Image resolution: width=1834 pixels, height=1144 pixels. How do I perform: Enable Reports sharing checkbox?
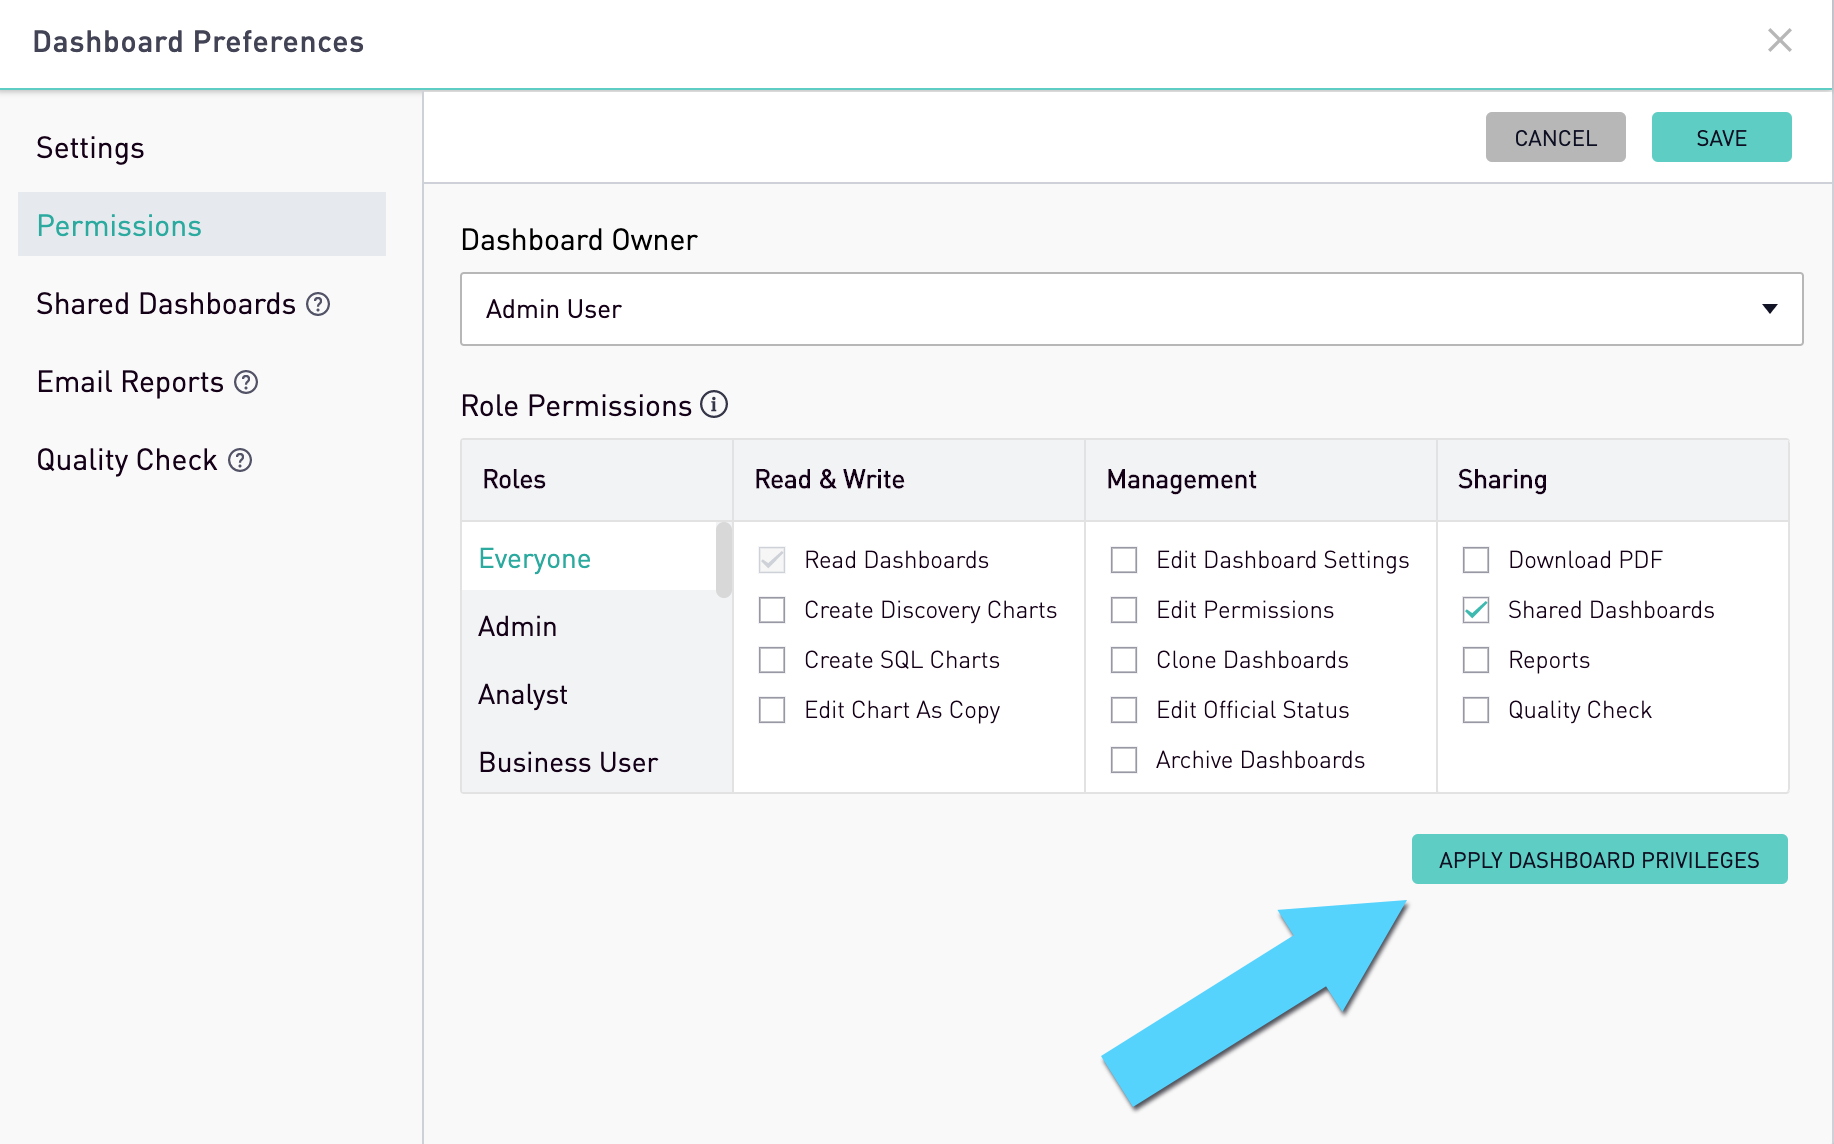point(1476,660)
